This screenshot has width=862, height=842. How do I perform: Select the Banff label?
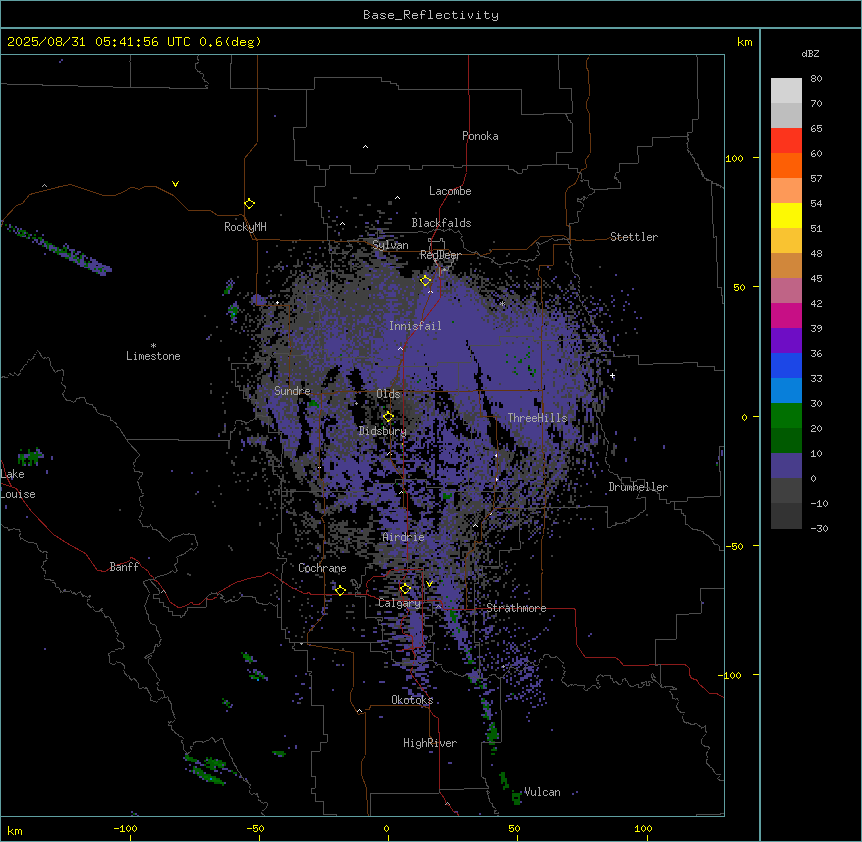point(124,567)
